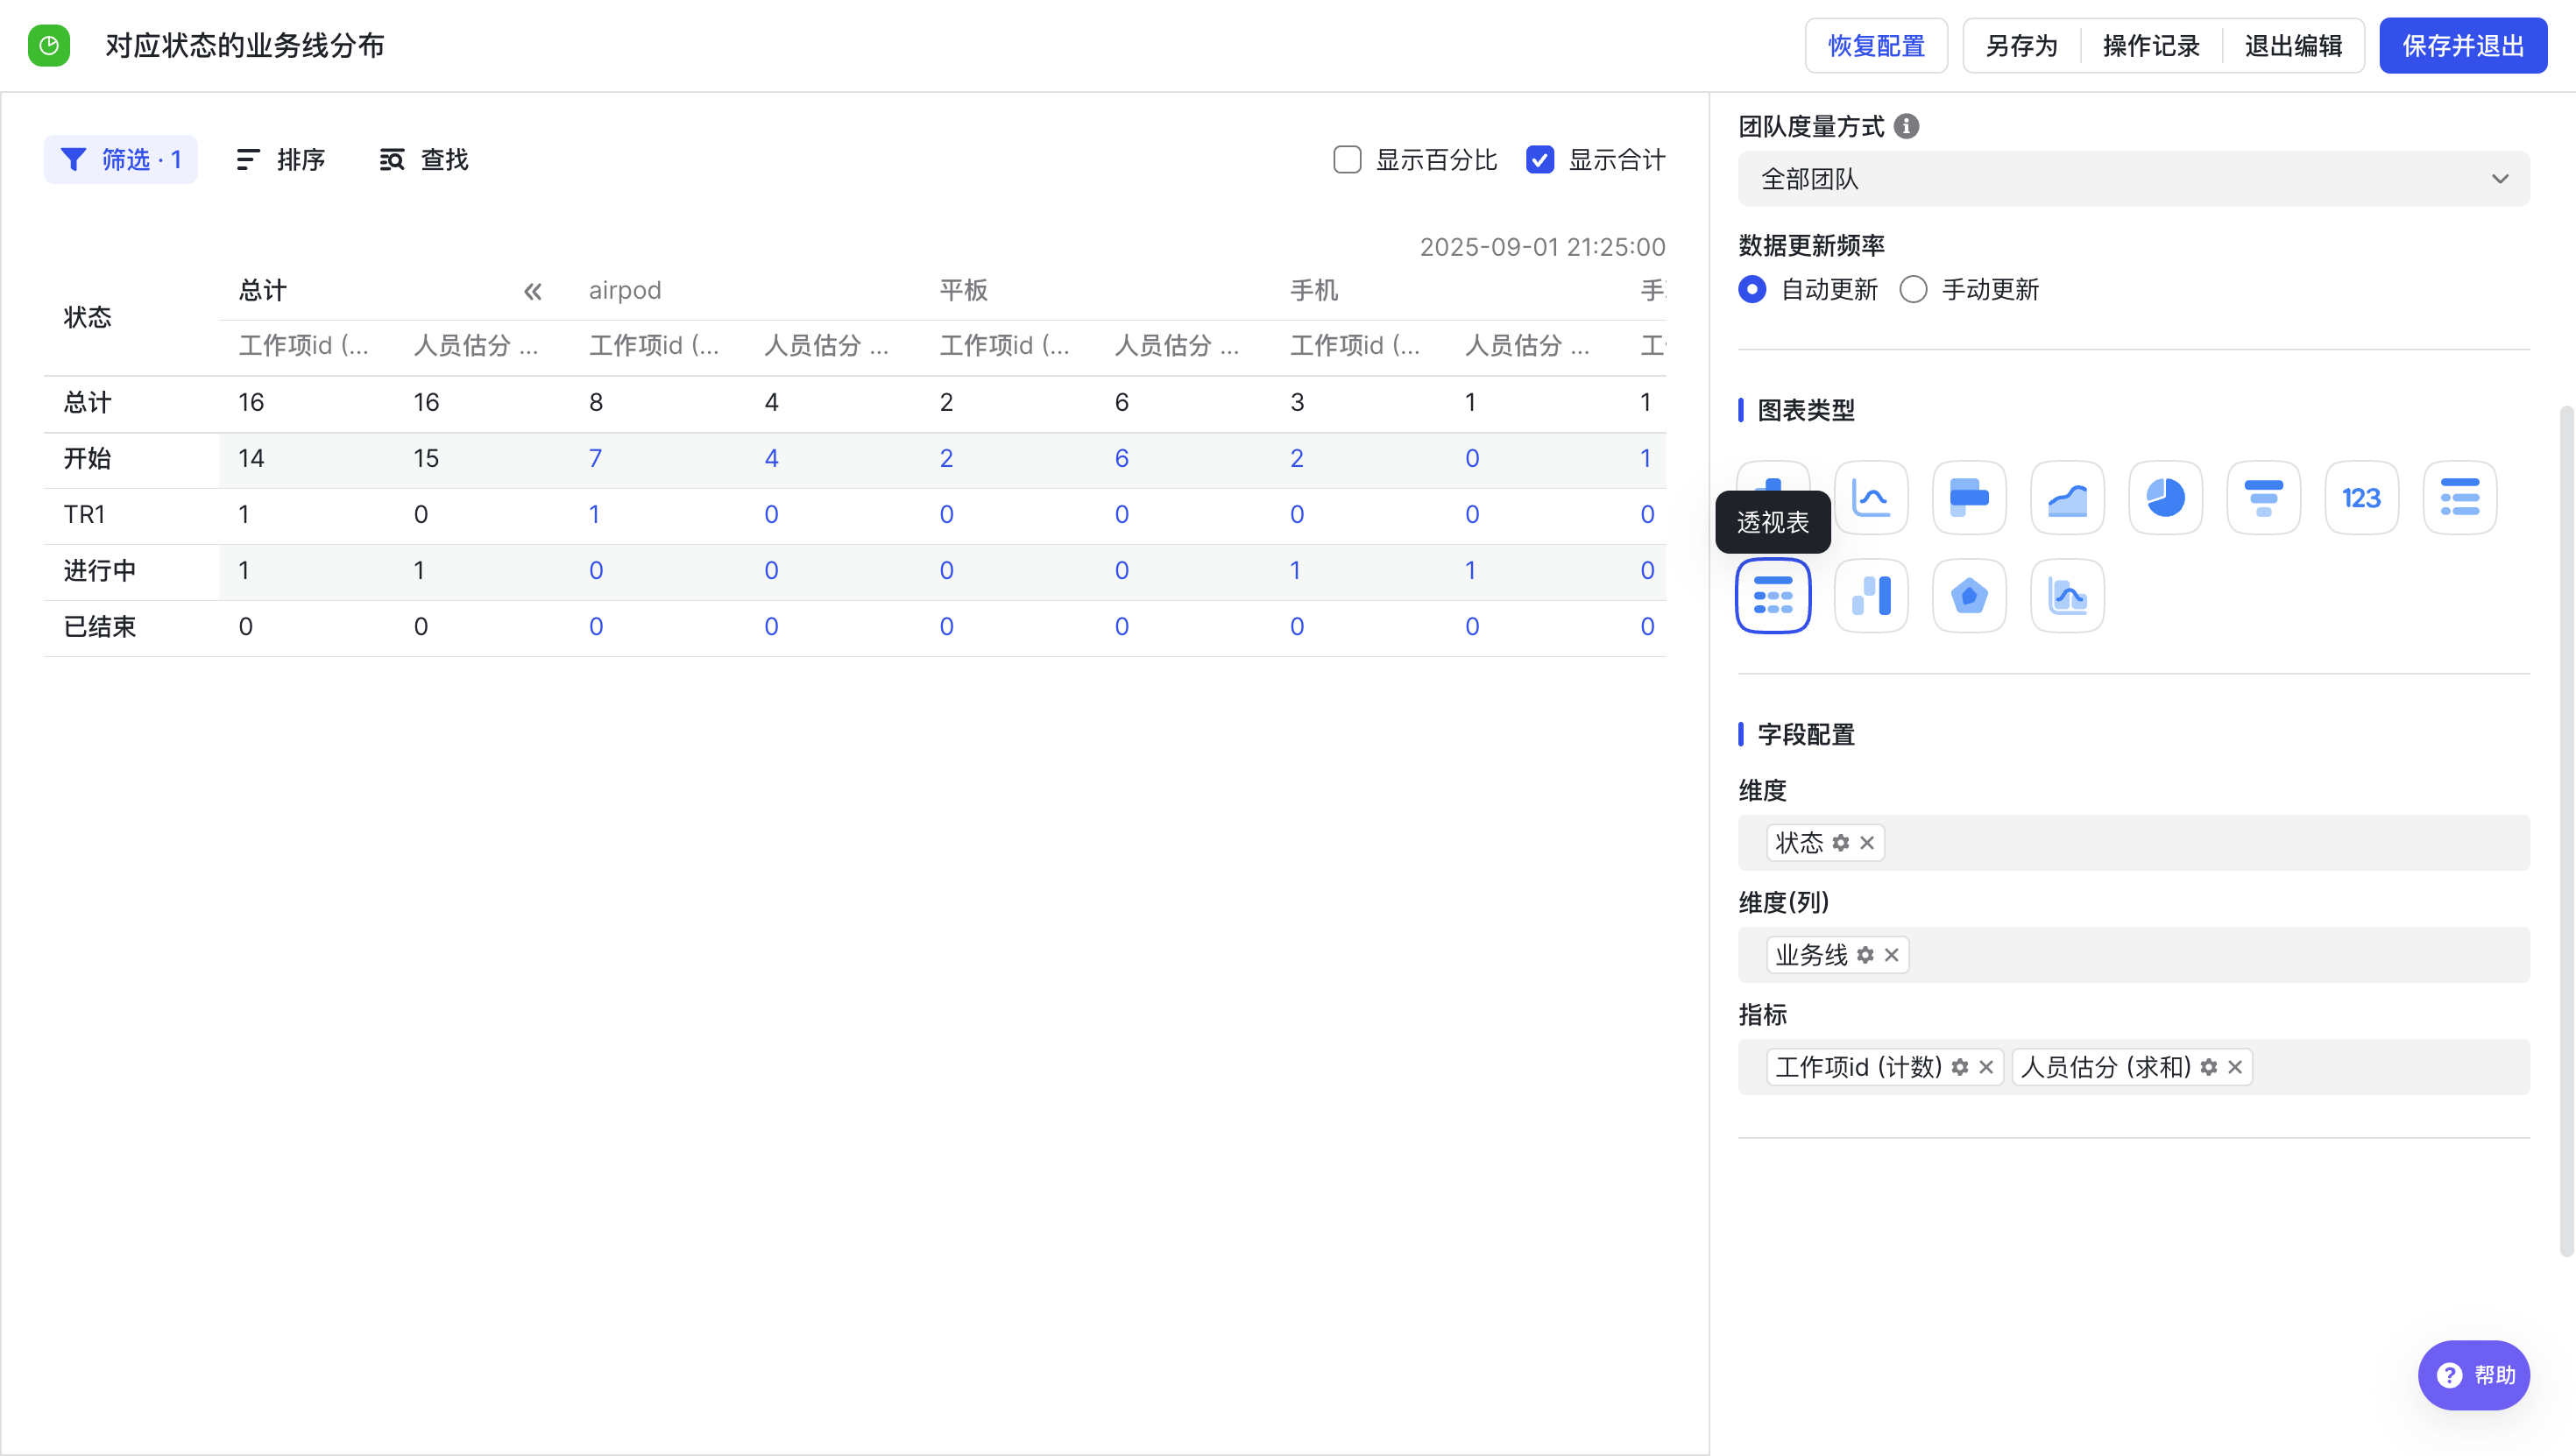Open settings gear for 人员估分 (求和) metric
The height and width of the screenshot is (1456, 2576).
(x=2209, y=1067)
